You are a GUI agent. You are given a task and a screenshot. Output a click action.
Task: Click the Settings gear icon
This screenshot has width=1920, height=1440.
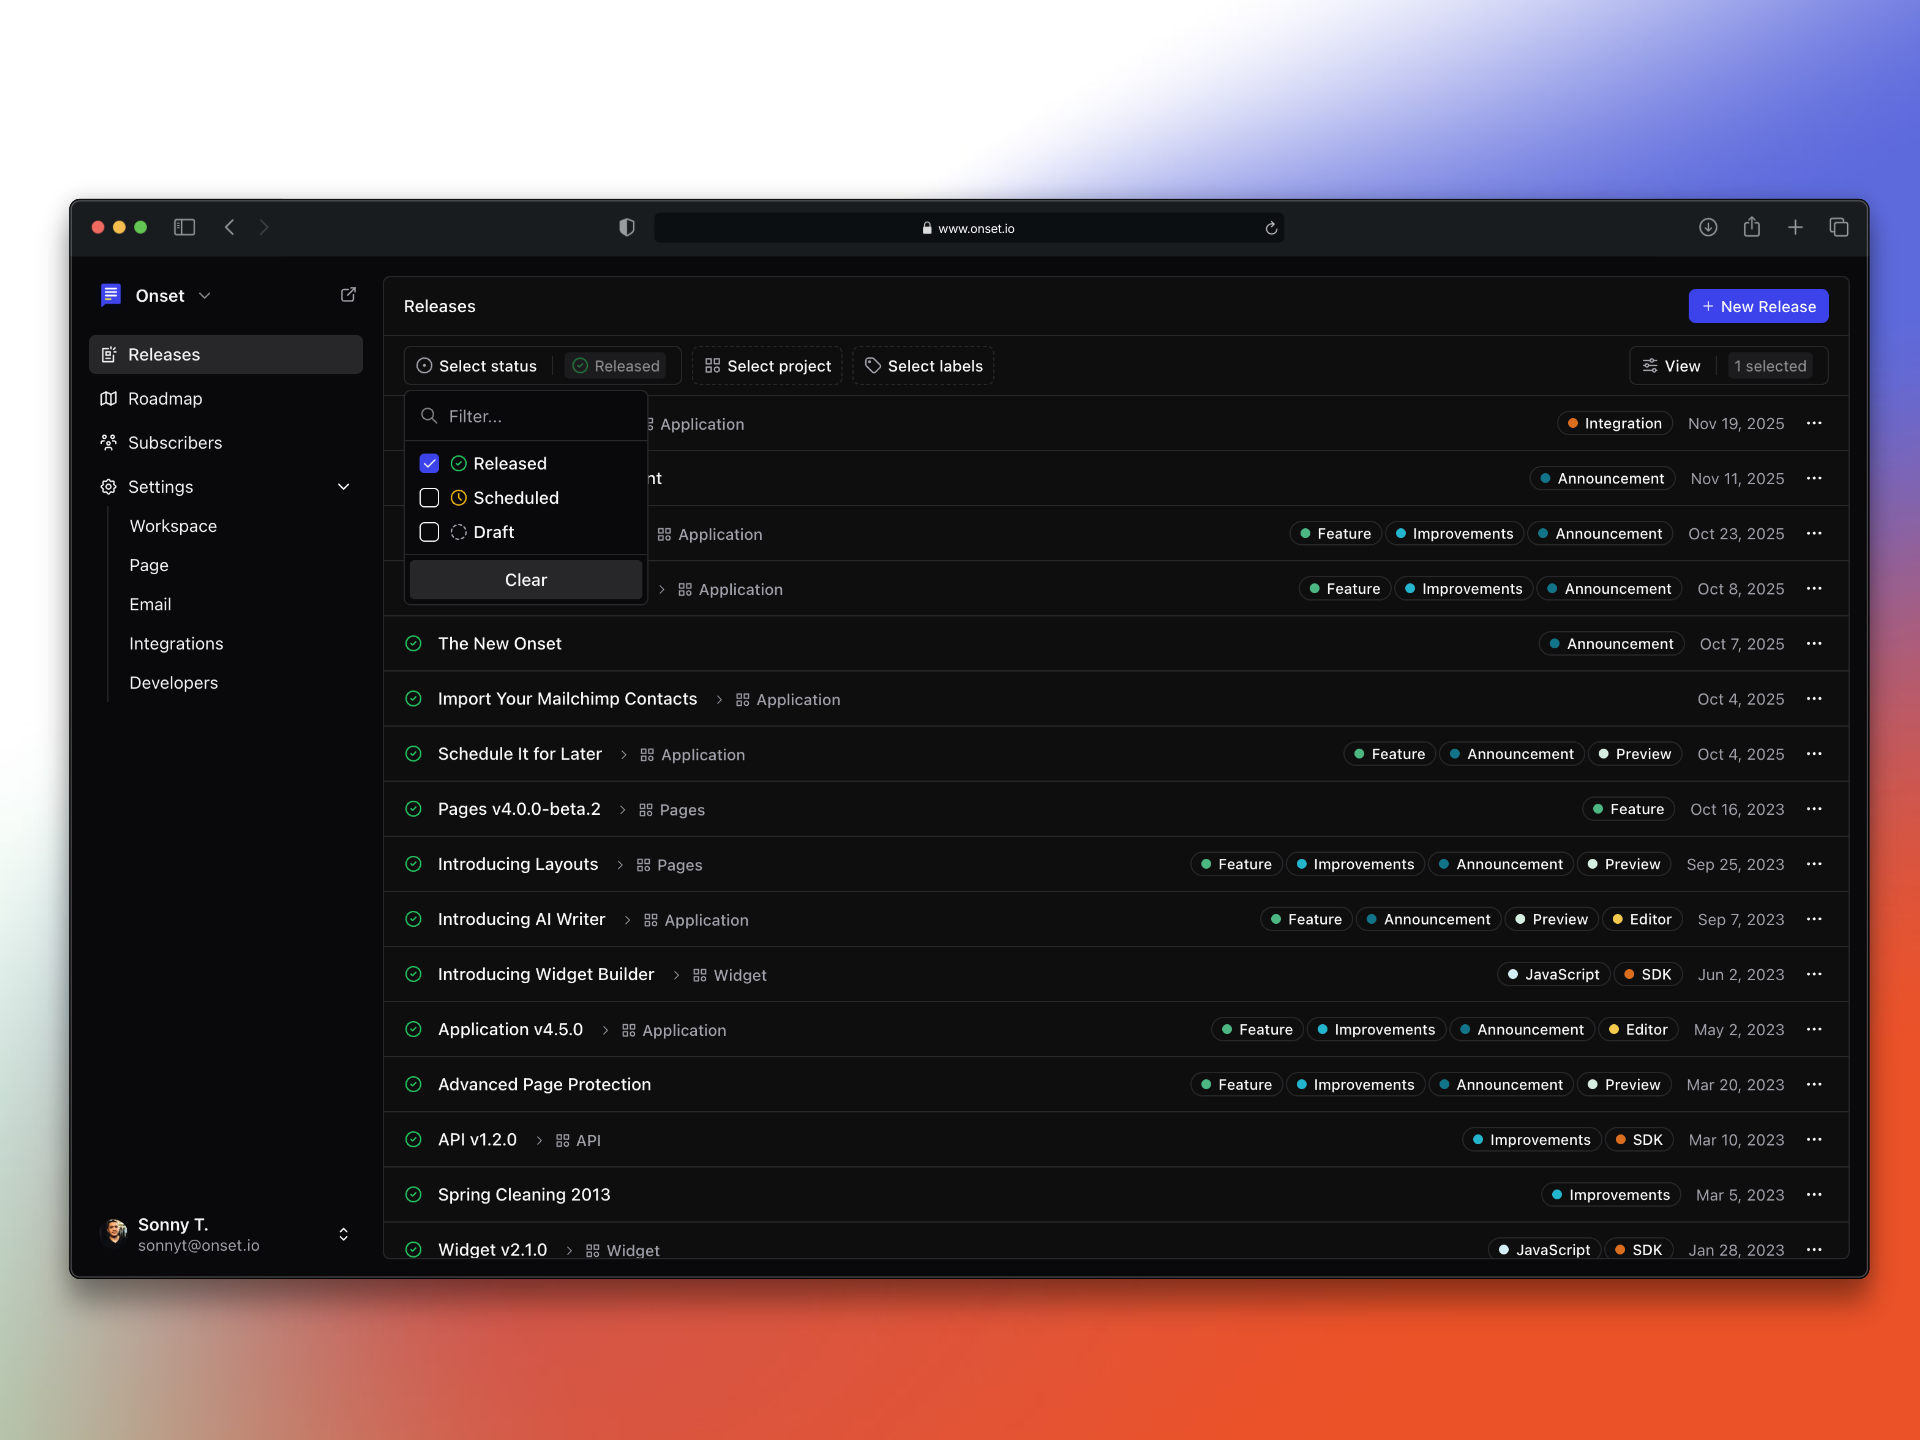(108, 487)
